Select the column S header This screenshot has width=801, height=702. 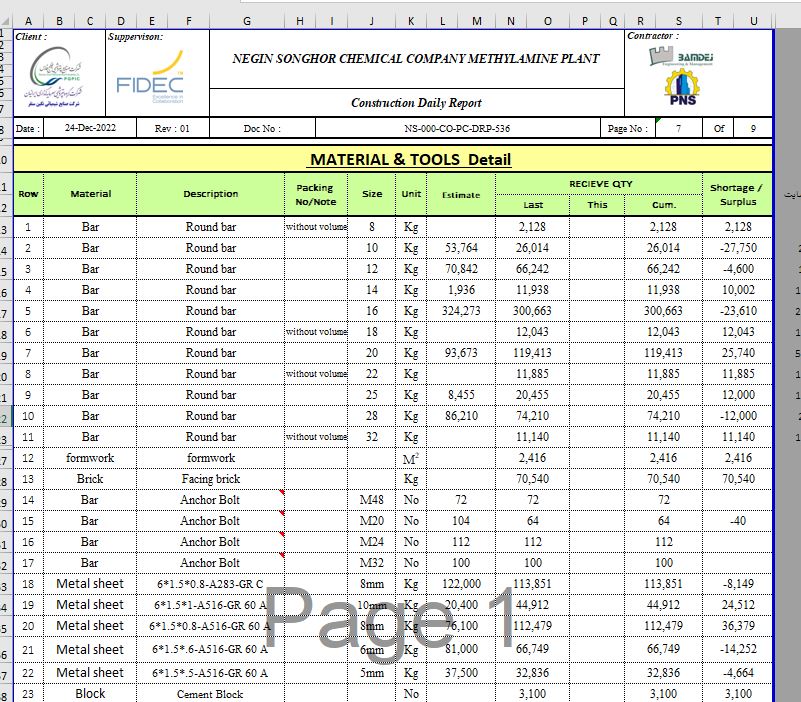click(x=679, y=21)
